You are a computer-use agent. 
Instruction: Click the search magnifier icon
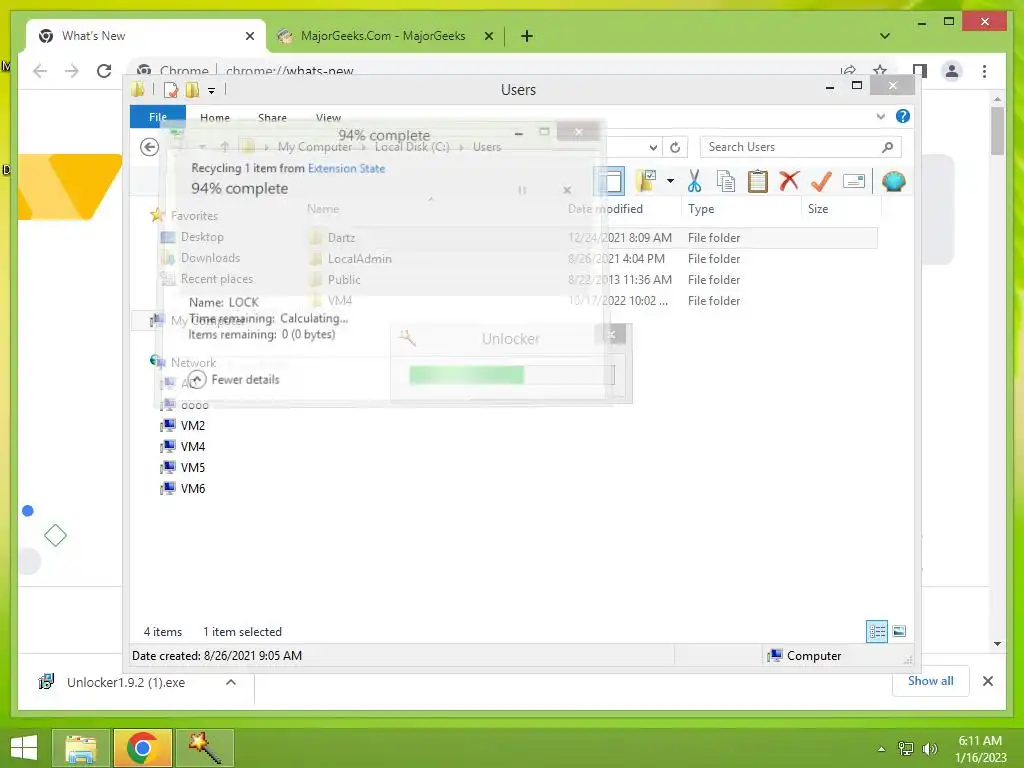point(887,147)
